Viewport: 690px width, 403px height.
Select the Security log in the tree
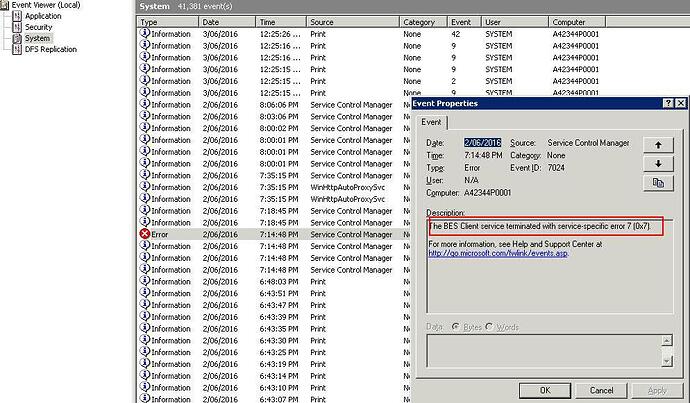coord(38,27)
